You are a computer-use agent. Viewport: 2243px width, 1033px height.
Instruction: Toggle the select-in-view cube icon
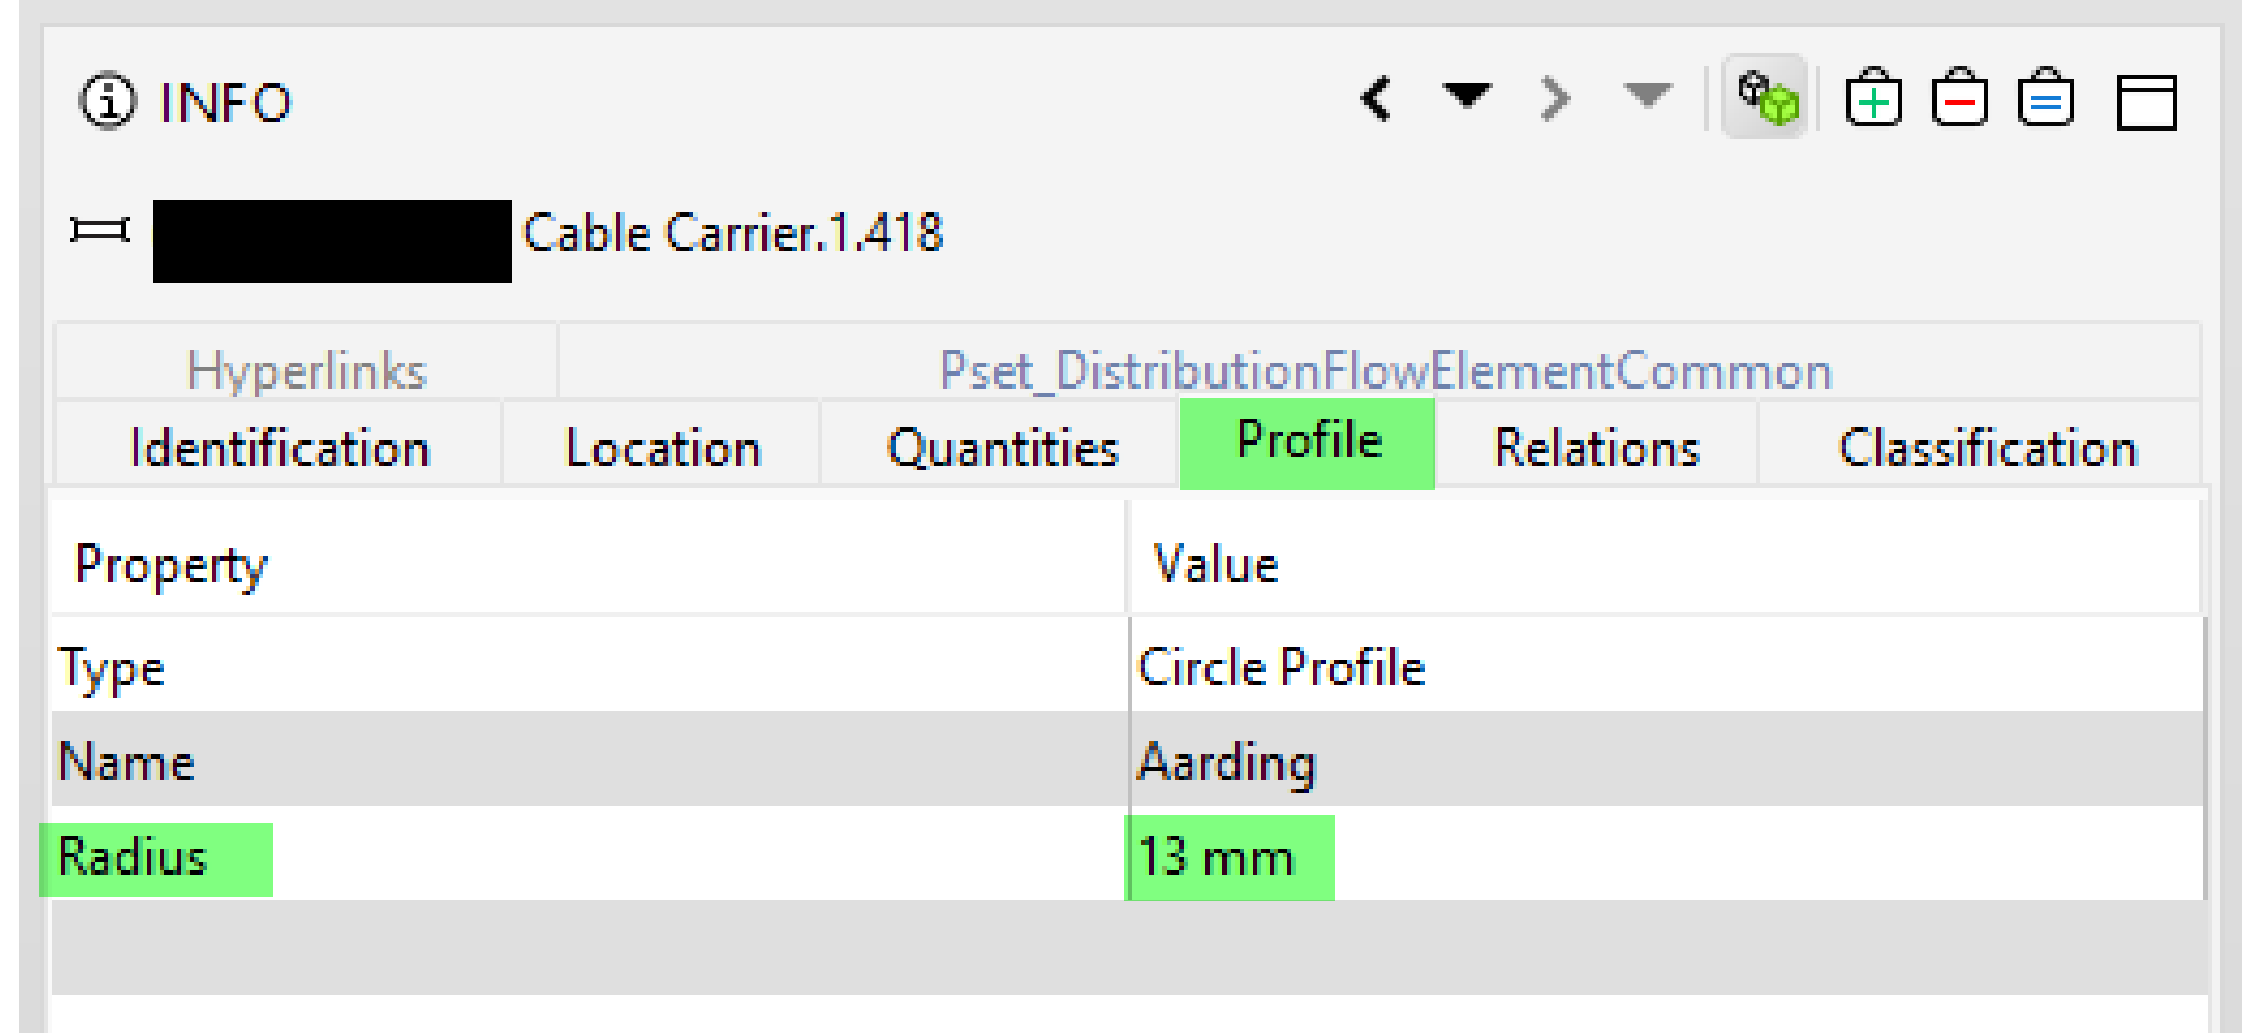point(1765,97)
